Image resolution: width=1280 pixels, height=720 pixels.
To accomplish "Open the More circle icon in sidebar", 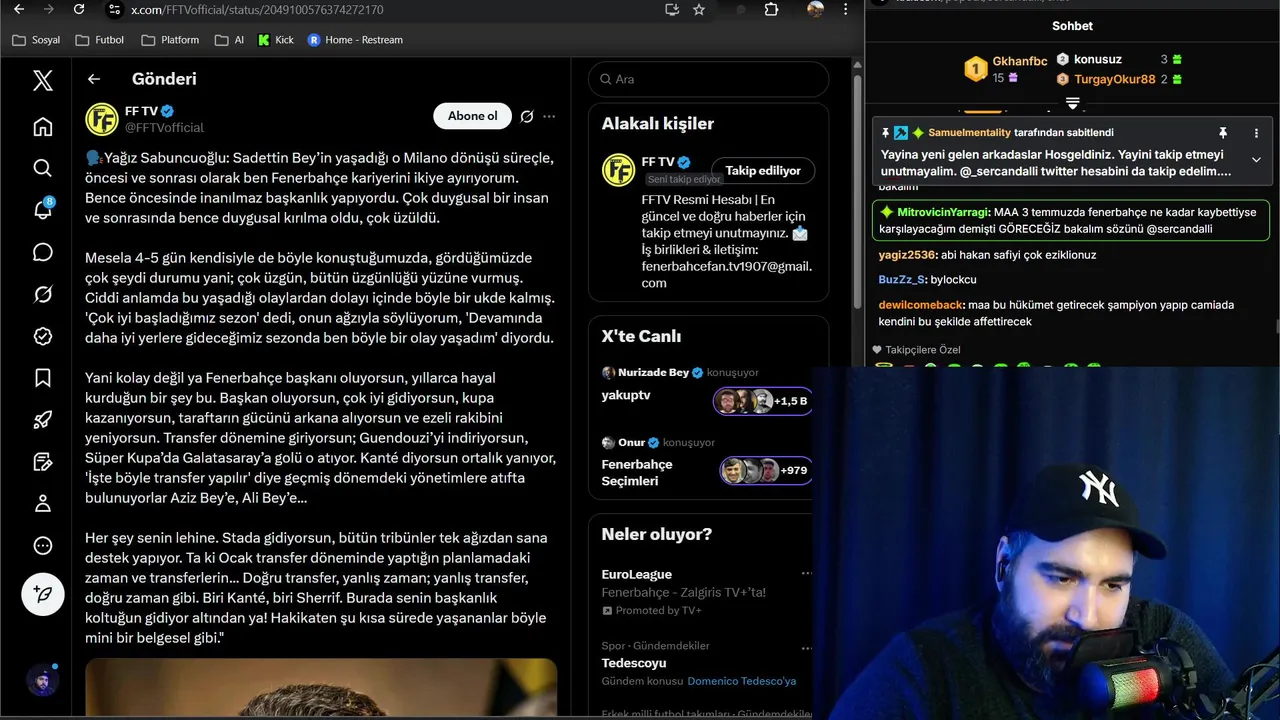I will tap(42, 546).
